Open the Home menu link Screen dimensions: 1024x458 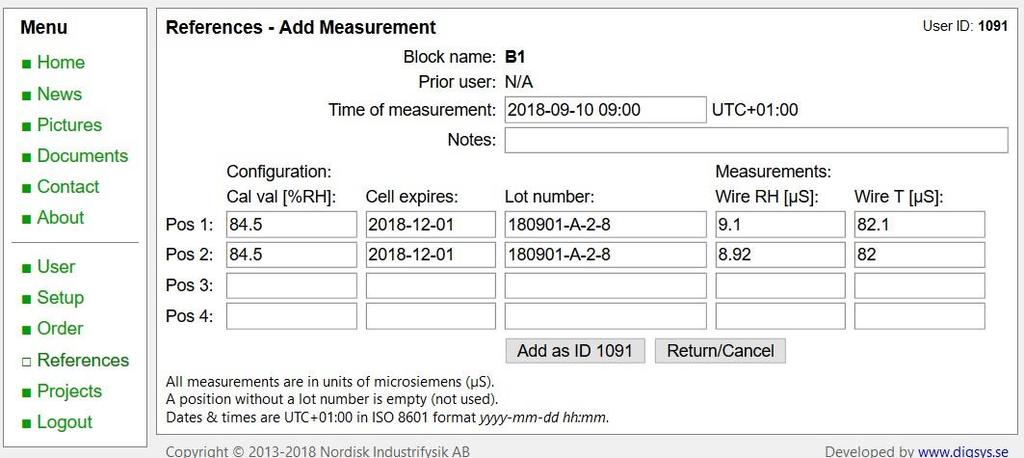(x=60, y=62)
